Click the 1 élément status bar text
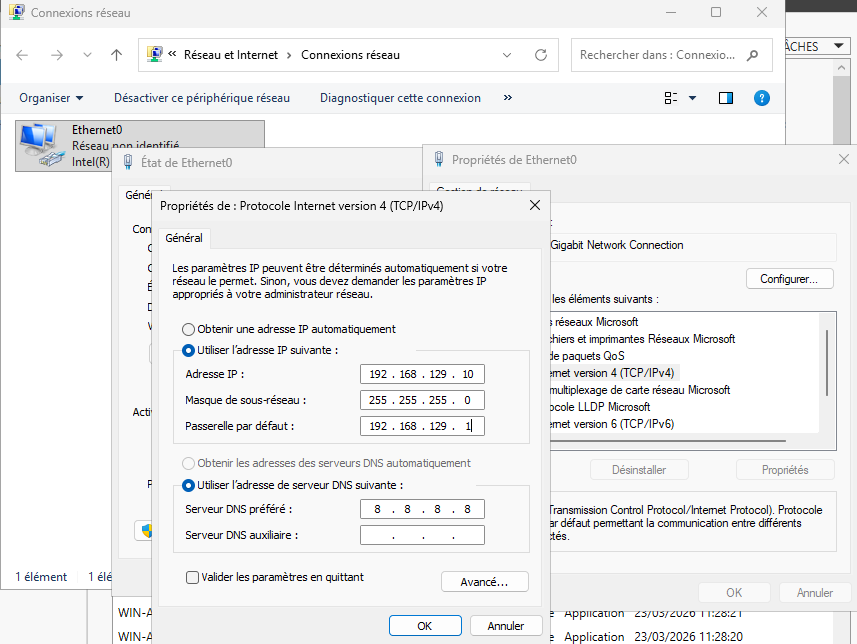Image resolution: width=857 pixels, height=644 pixels. click(41, 577)
